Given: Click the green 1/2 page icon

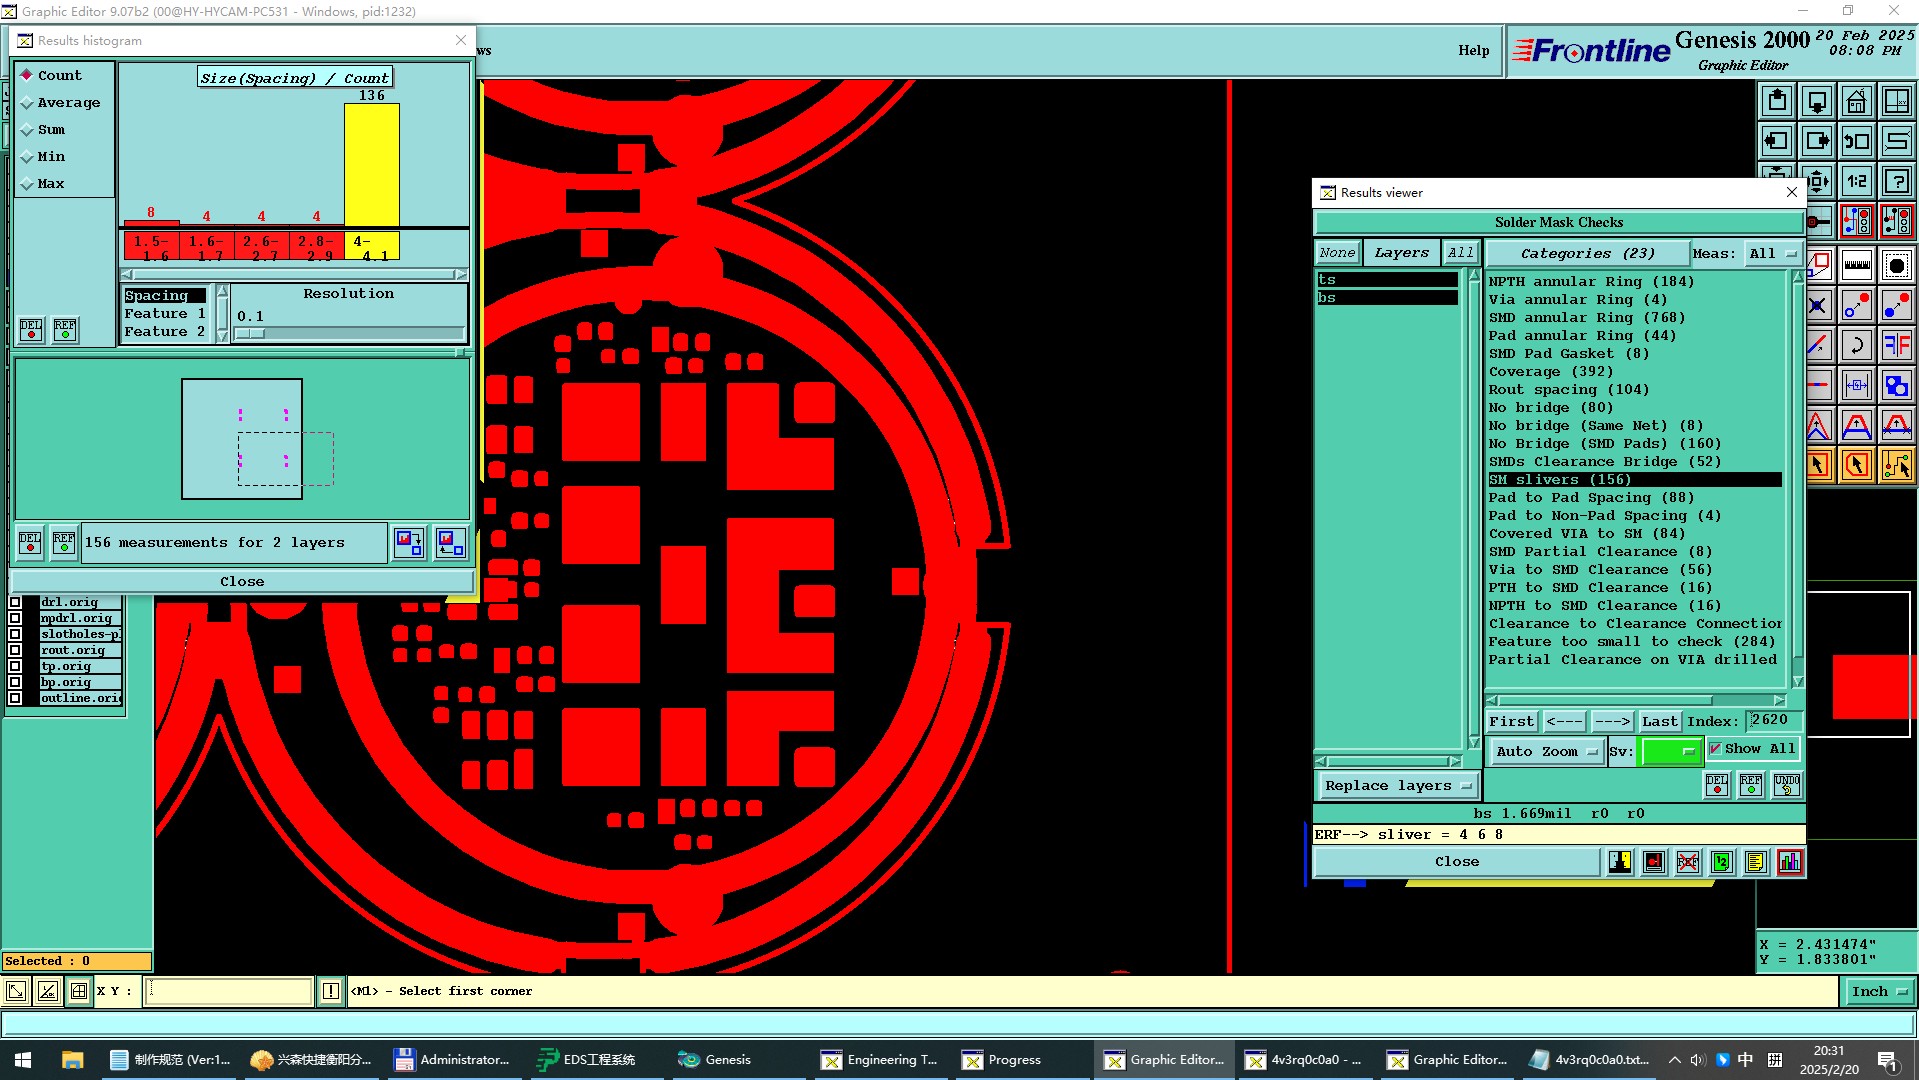Looking at the screenshot, I should coord(1722,862).
